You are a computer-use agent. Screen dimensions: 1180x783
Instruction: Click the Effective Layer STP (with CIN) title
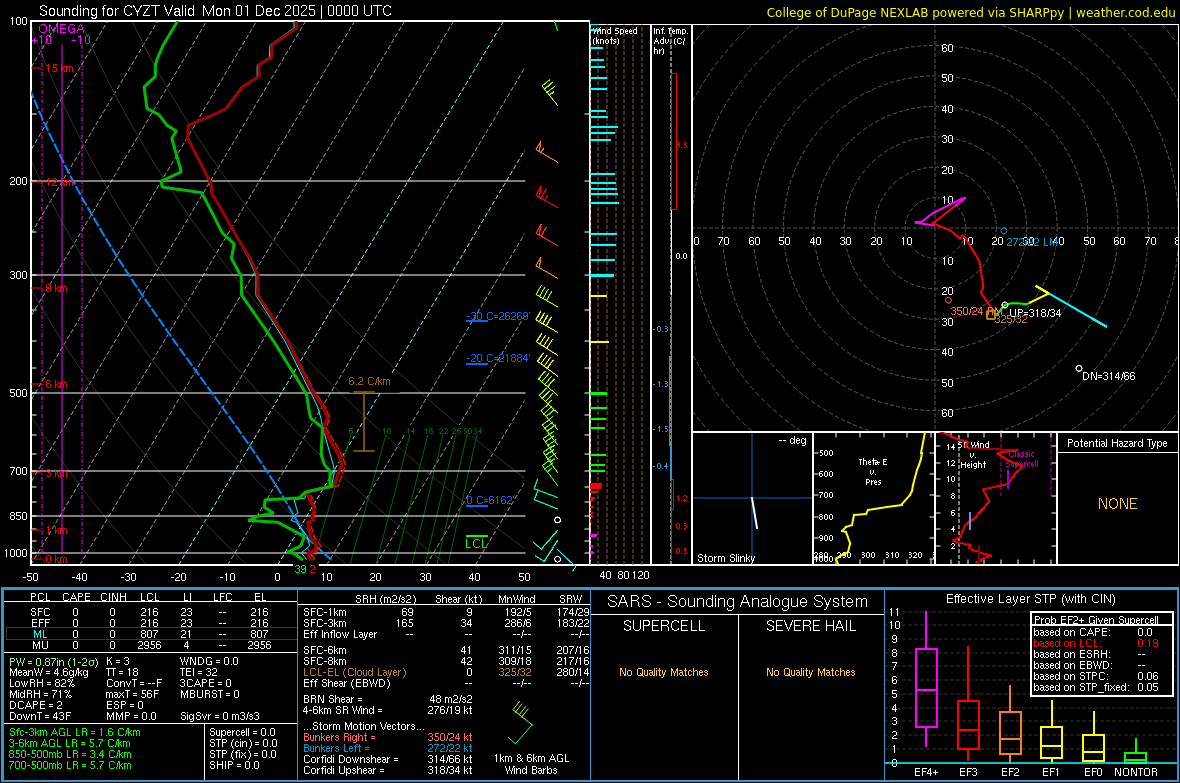(x=1031, y=599)
